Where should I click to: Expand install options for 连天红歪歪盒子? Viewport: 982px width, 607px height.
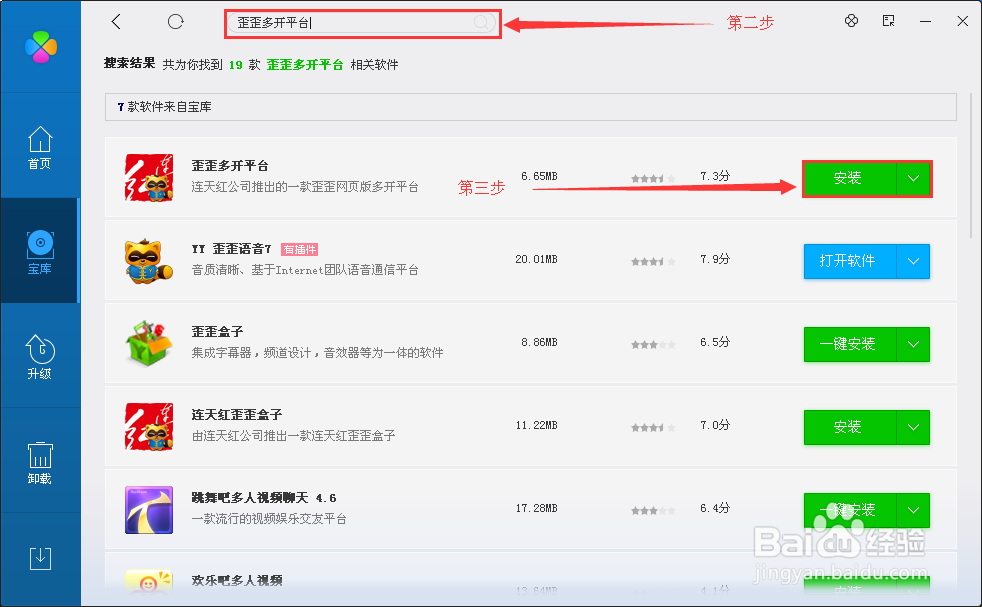(913, 427)
